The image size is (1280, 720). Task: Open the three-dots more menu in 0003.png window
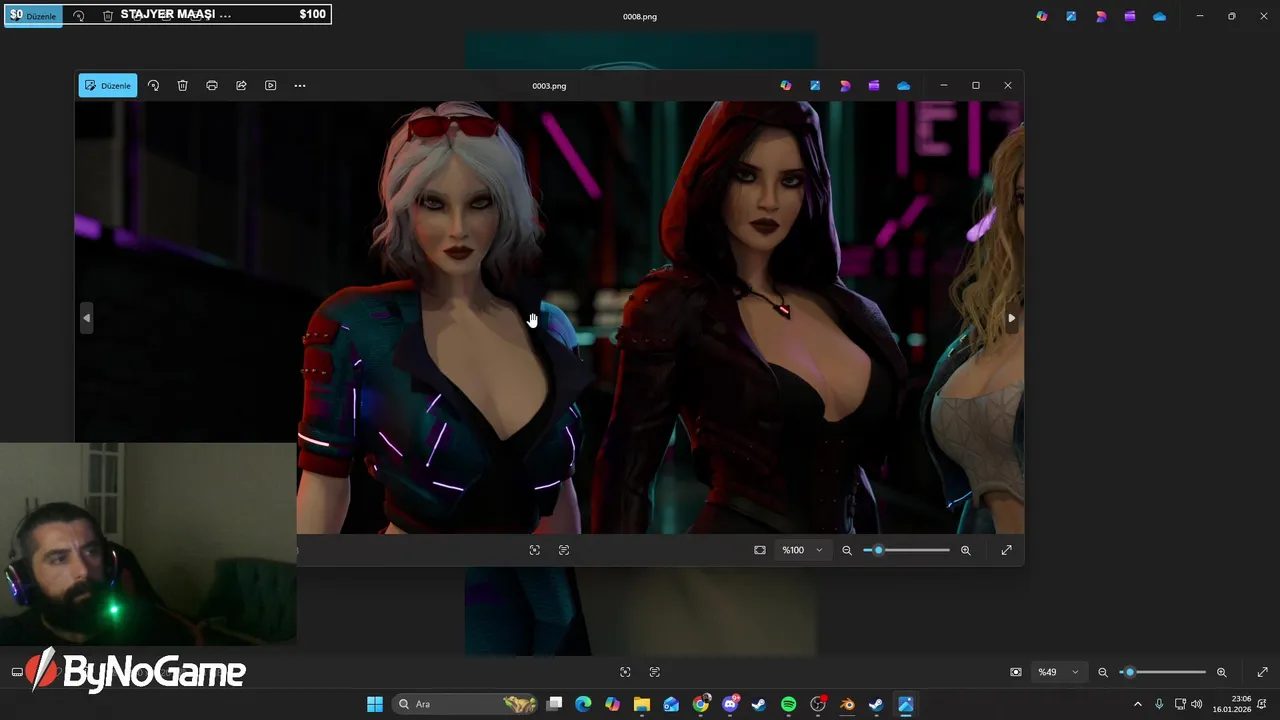tap(300, 86)
